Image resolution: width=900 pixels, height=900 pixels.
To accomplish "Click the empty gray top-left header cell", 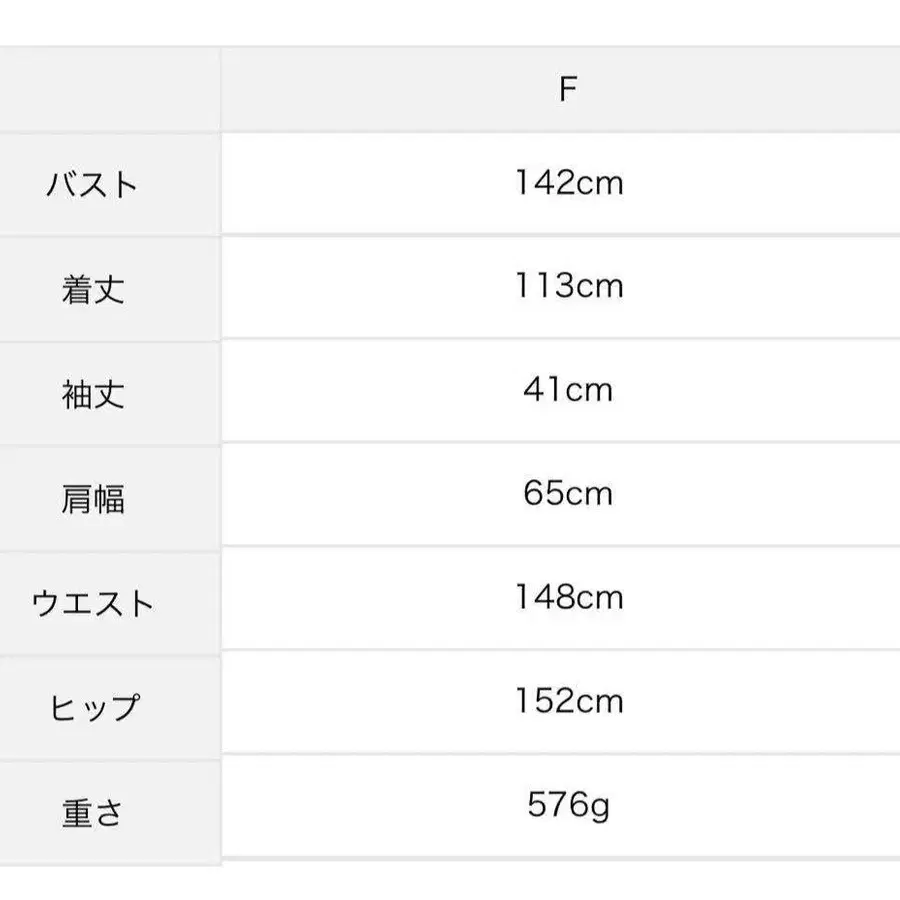I will click(x=108, y=90).
